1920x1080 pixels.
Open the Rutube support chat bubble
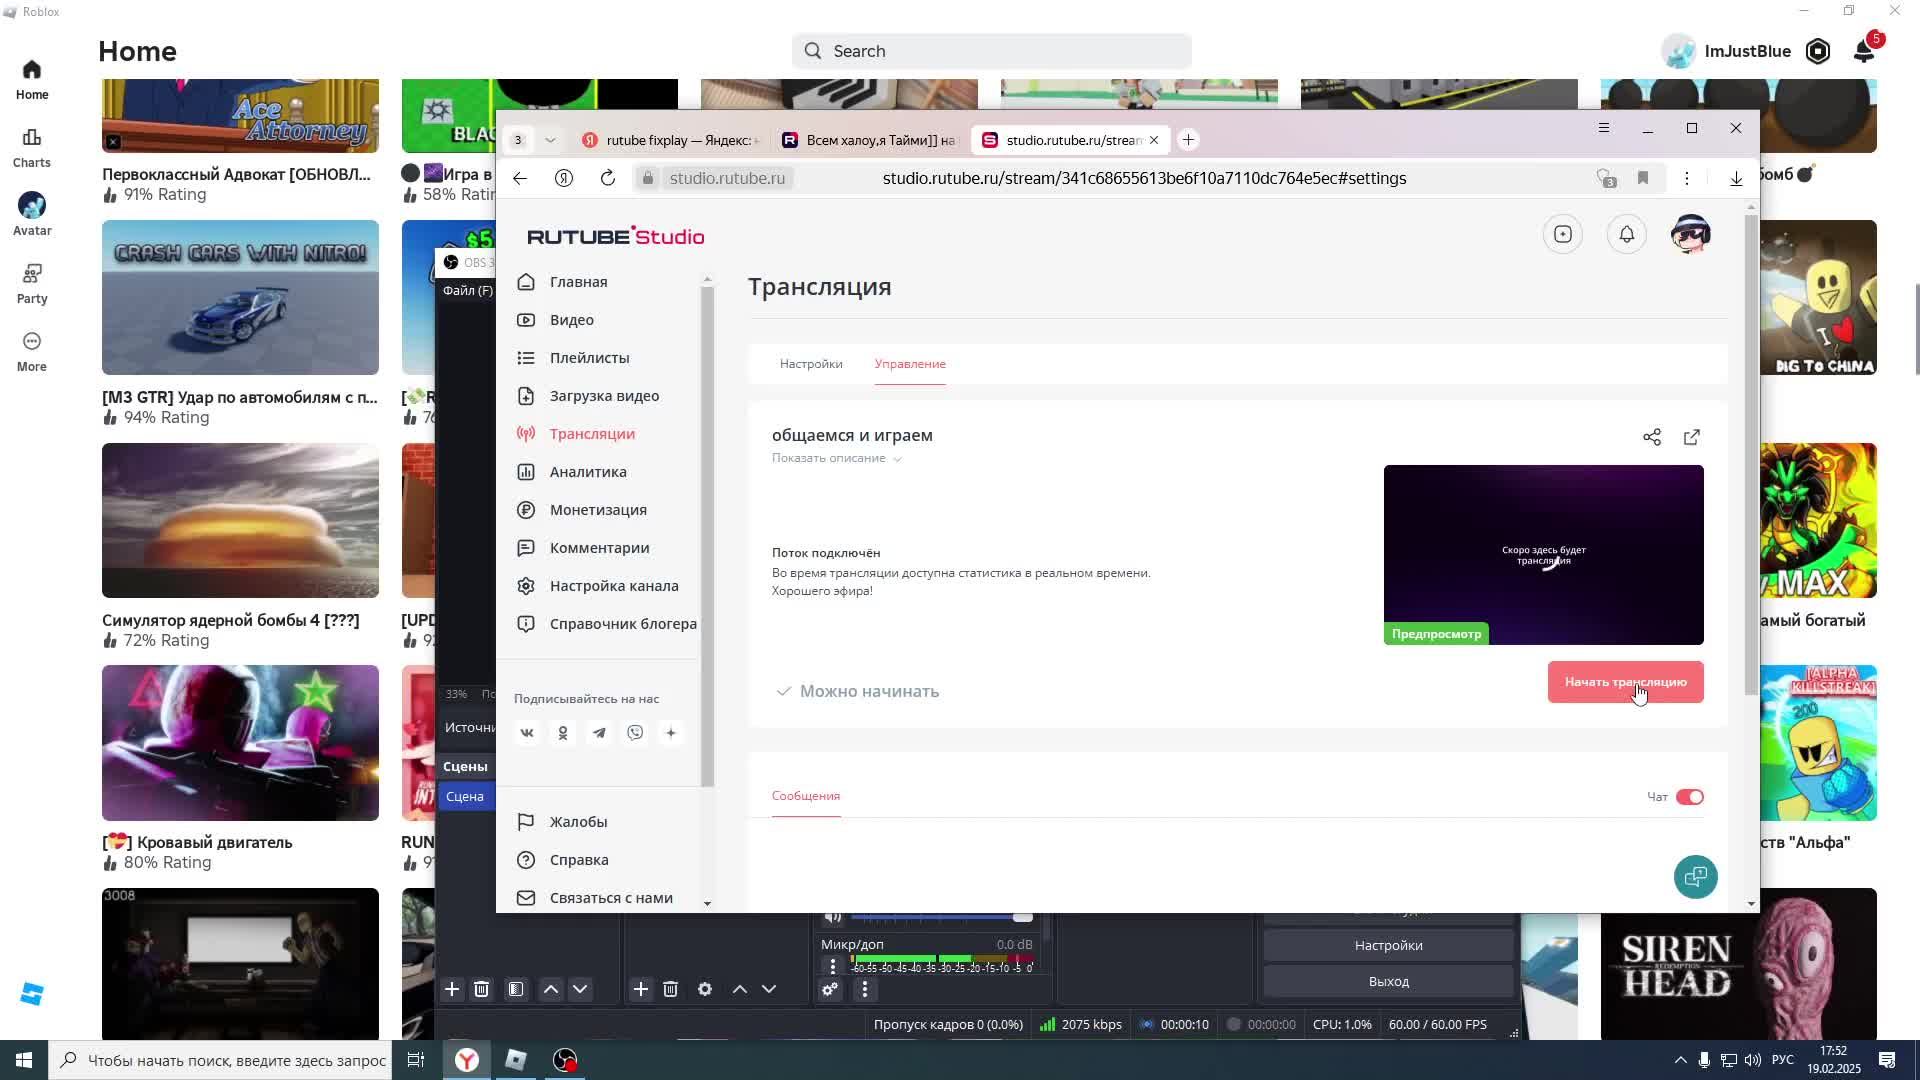point(1696,877)
